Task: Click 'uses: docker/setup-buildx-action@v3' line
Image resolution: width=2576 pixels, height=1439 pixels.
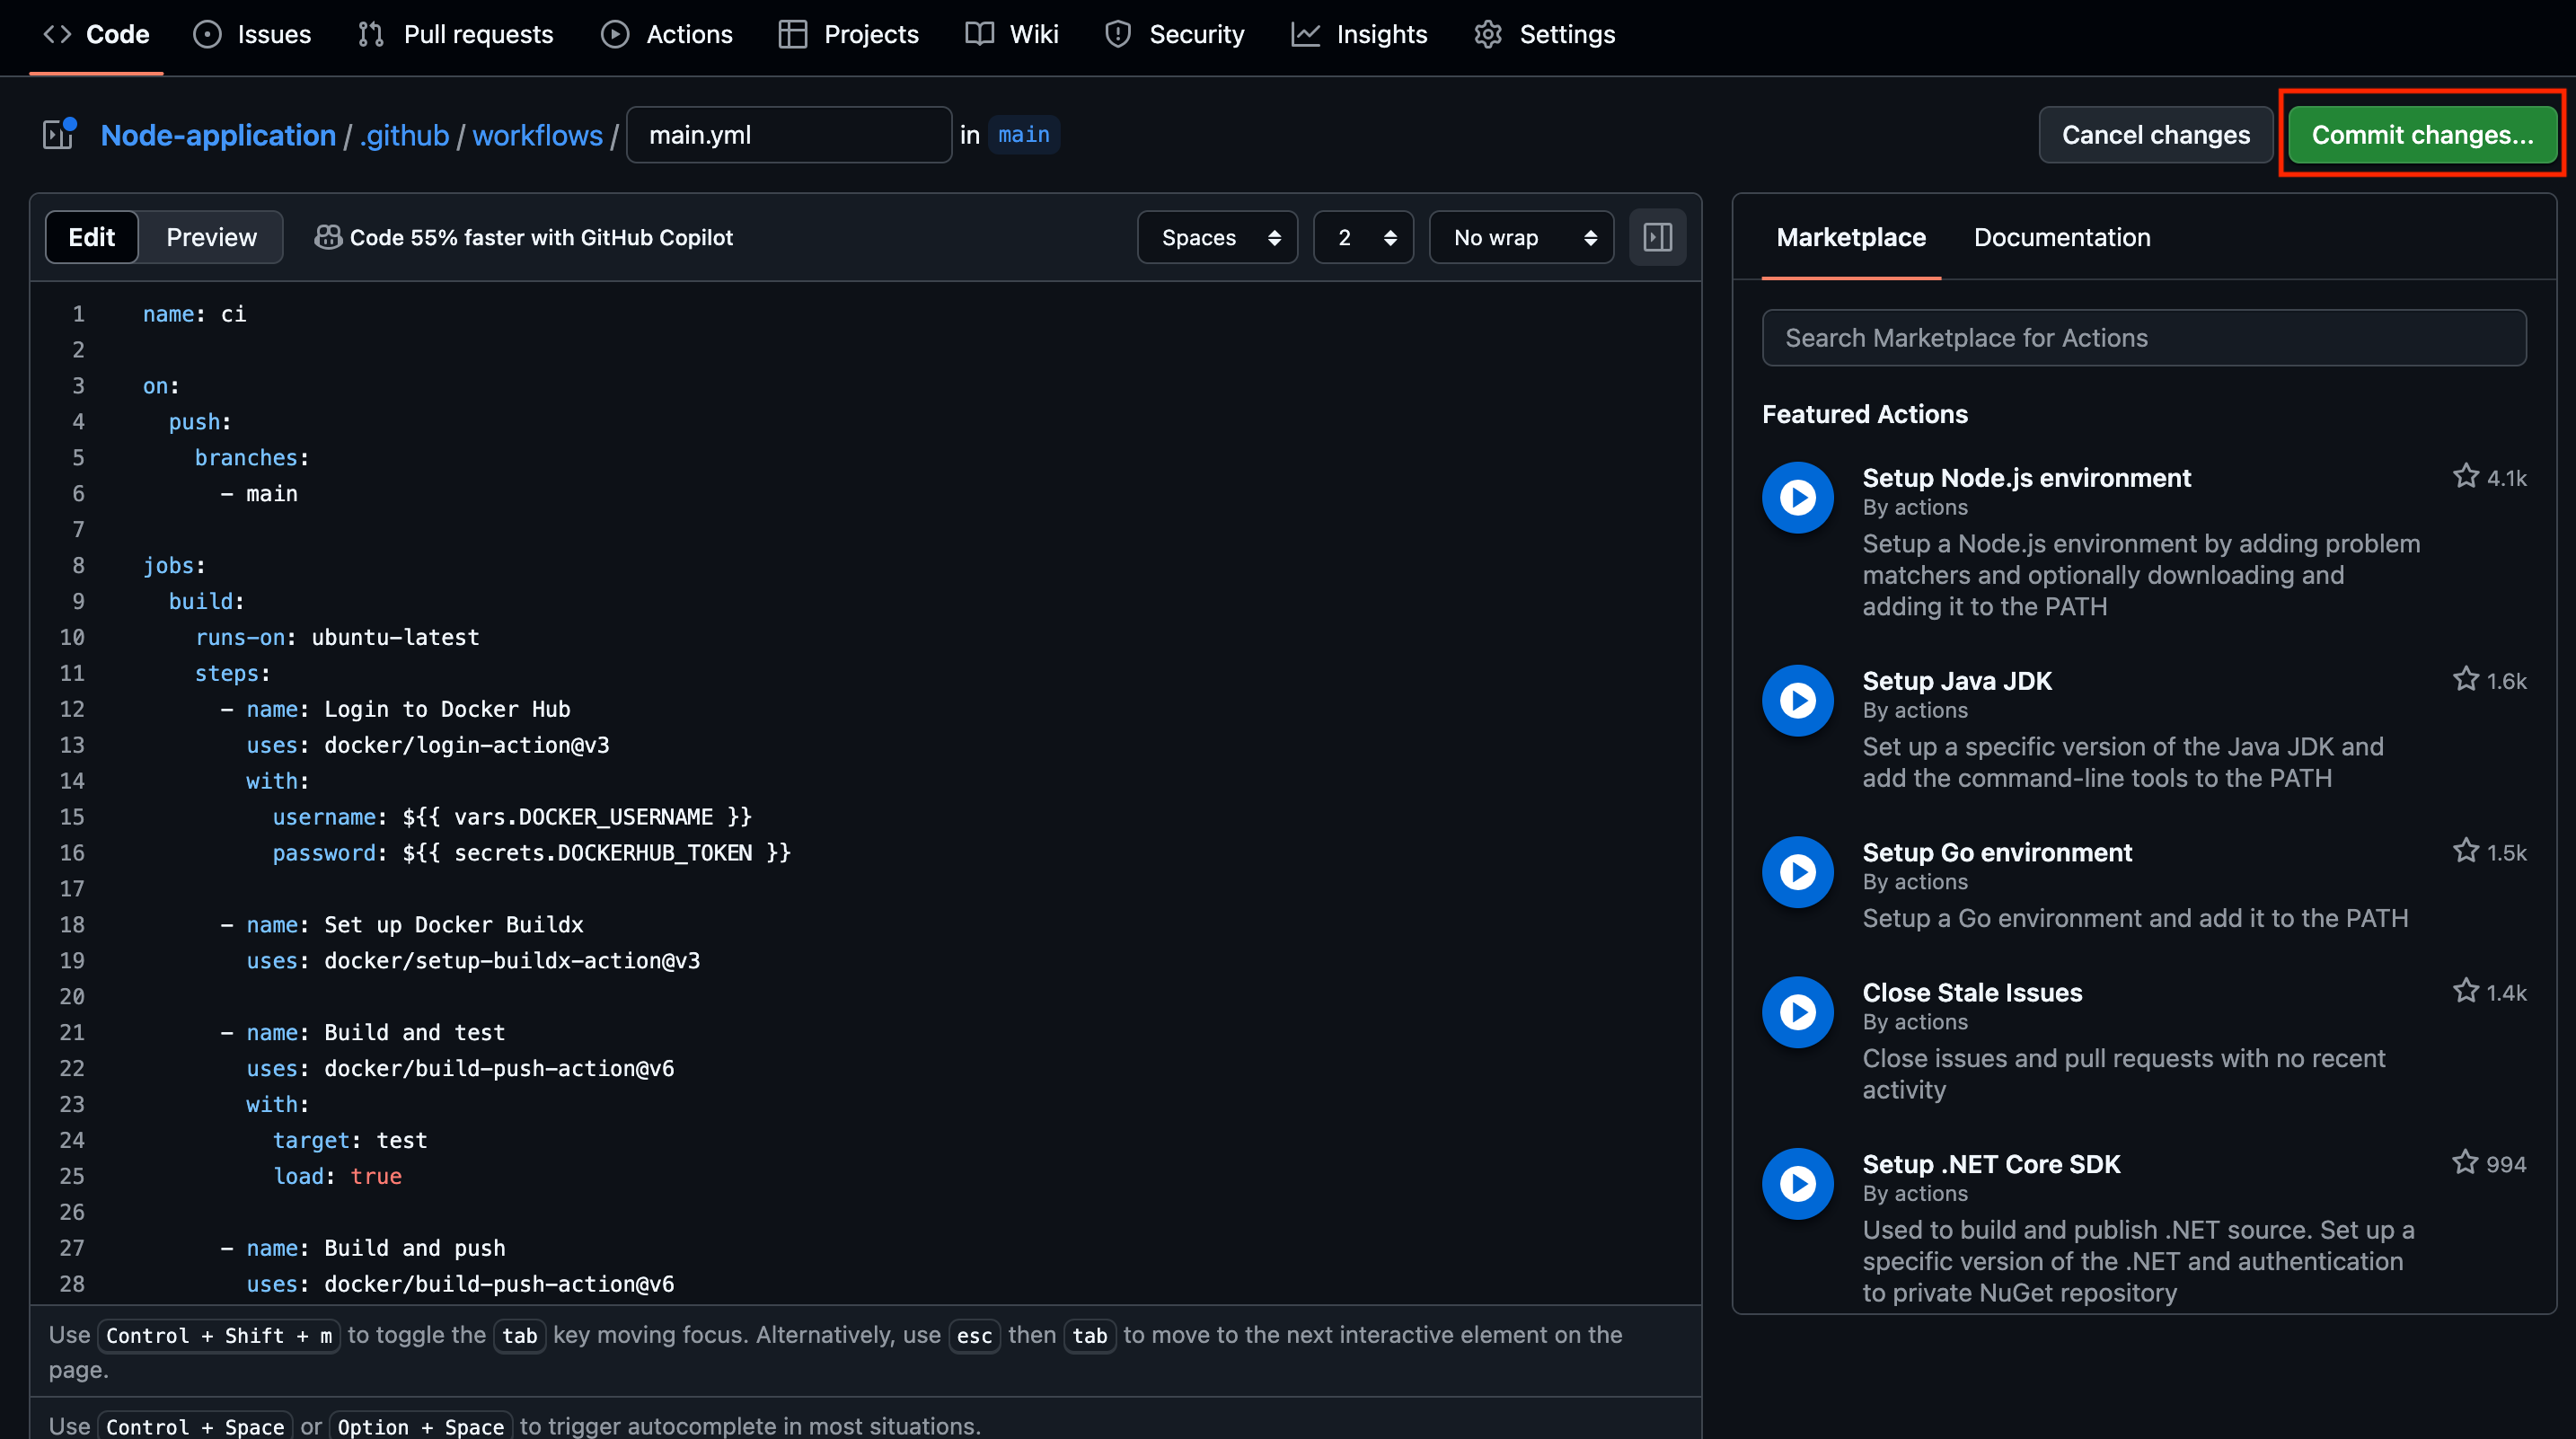Action: pos(473,961)
